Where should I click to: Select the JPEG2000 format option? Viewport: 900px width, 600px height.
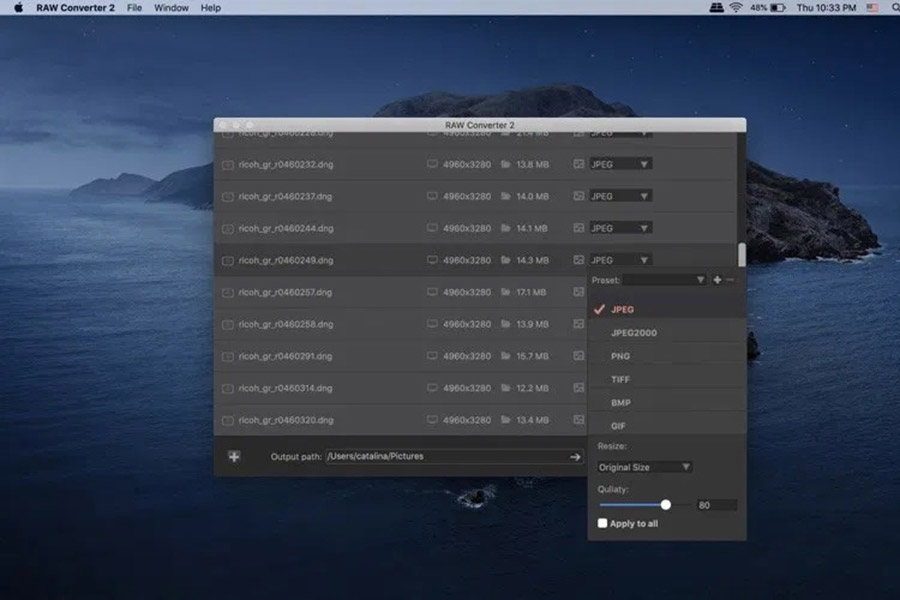pyautogui.click(x=633, y=332)
